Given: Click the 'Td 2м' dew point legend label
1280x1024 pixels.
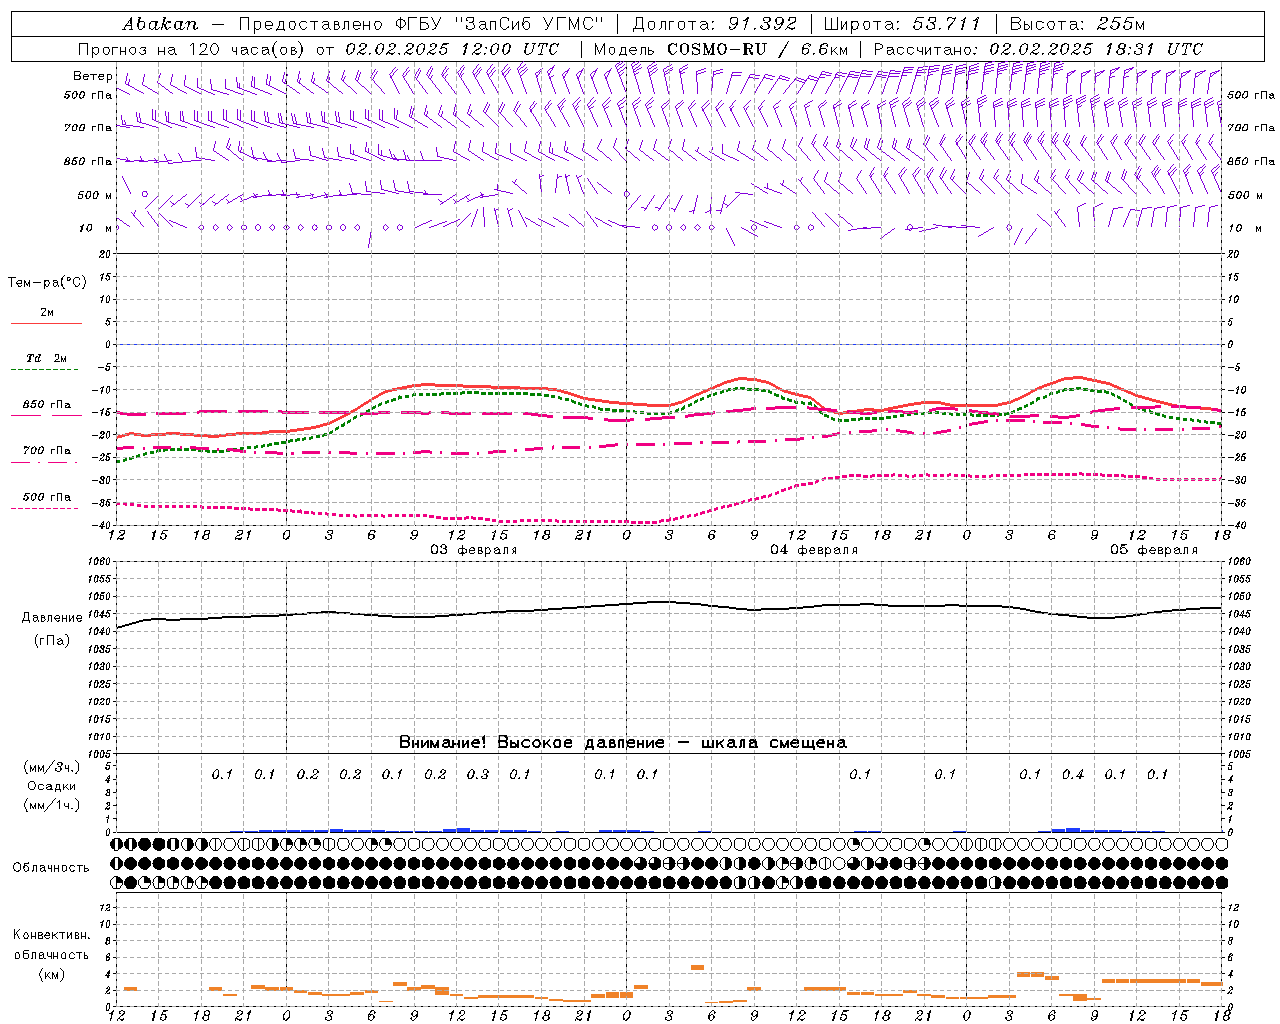Looking at the screenshot, I should [46, 357].
